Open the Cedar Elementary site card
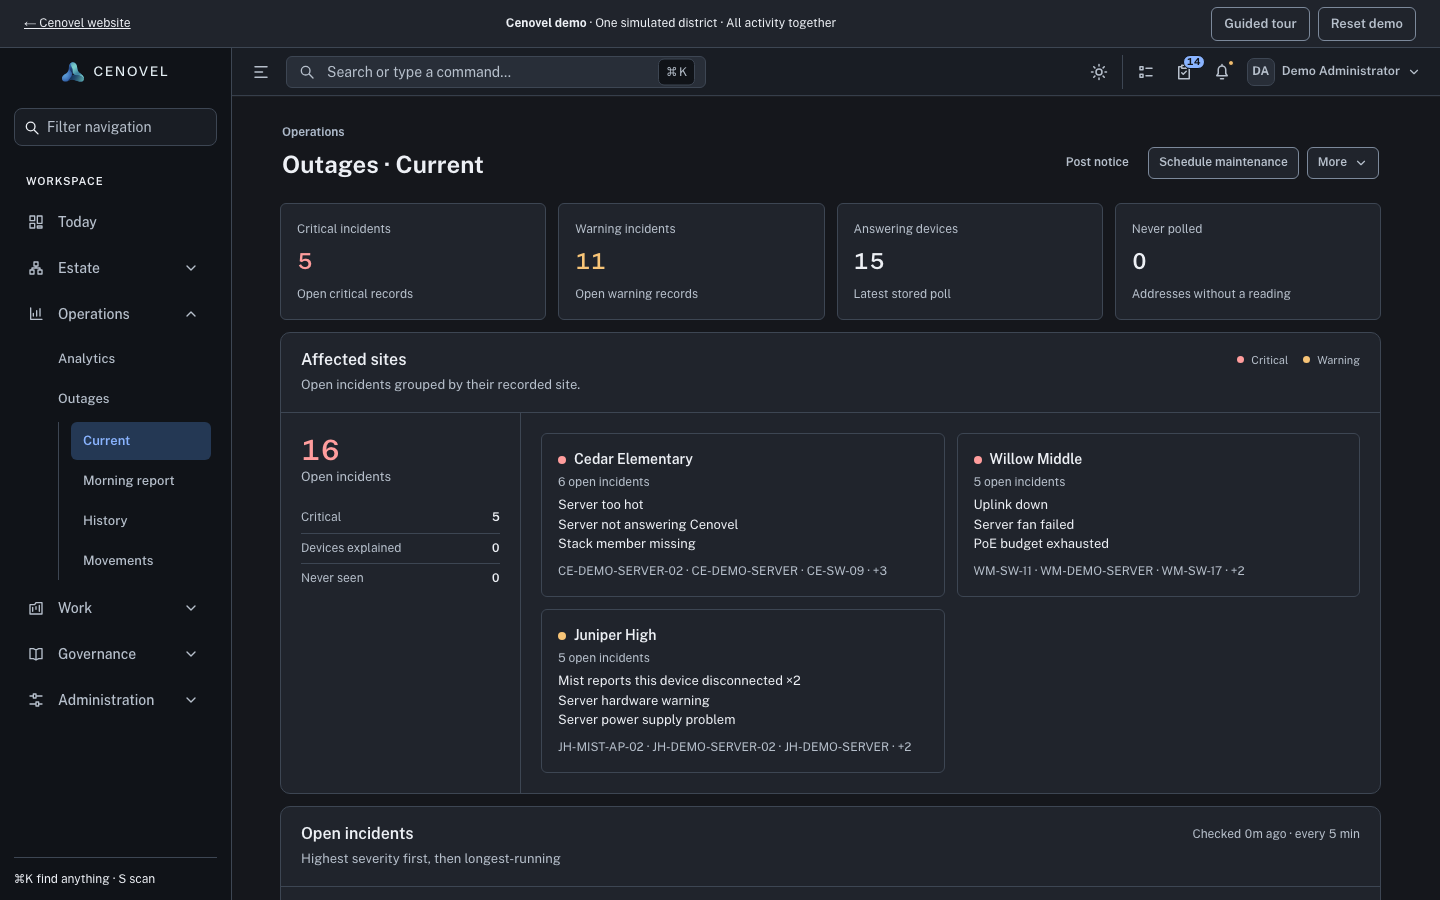Screen dimensions: 1440x900 742,515
